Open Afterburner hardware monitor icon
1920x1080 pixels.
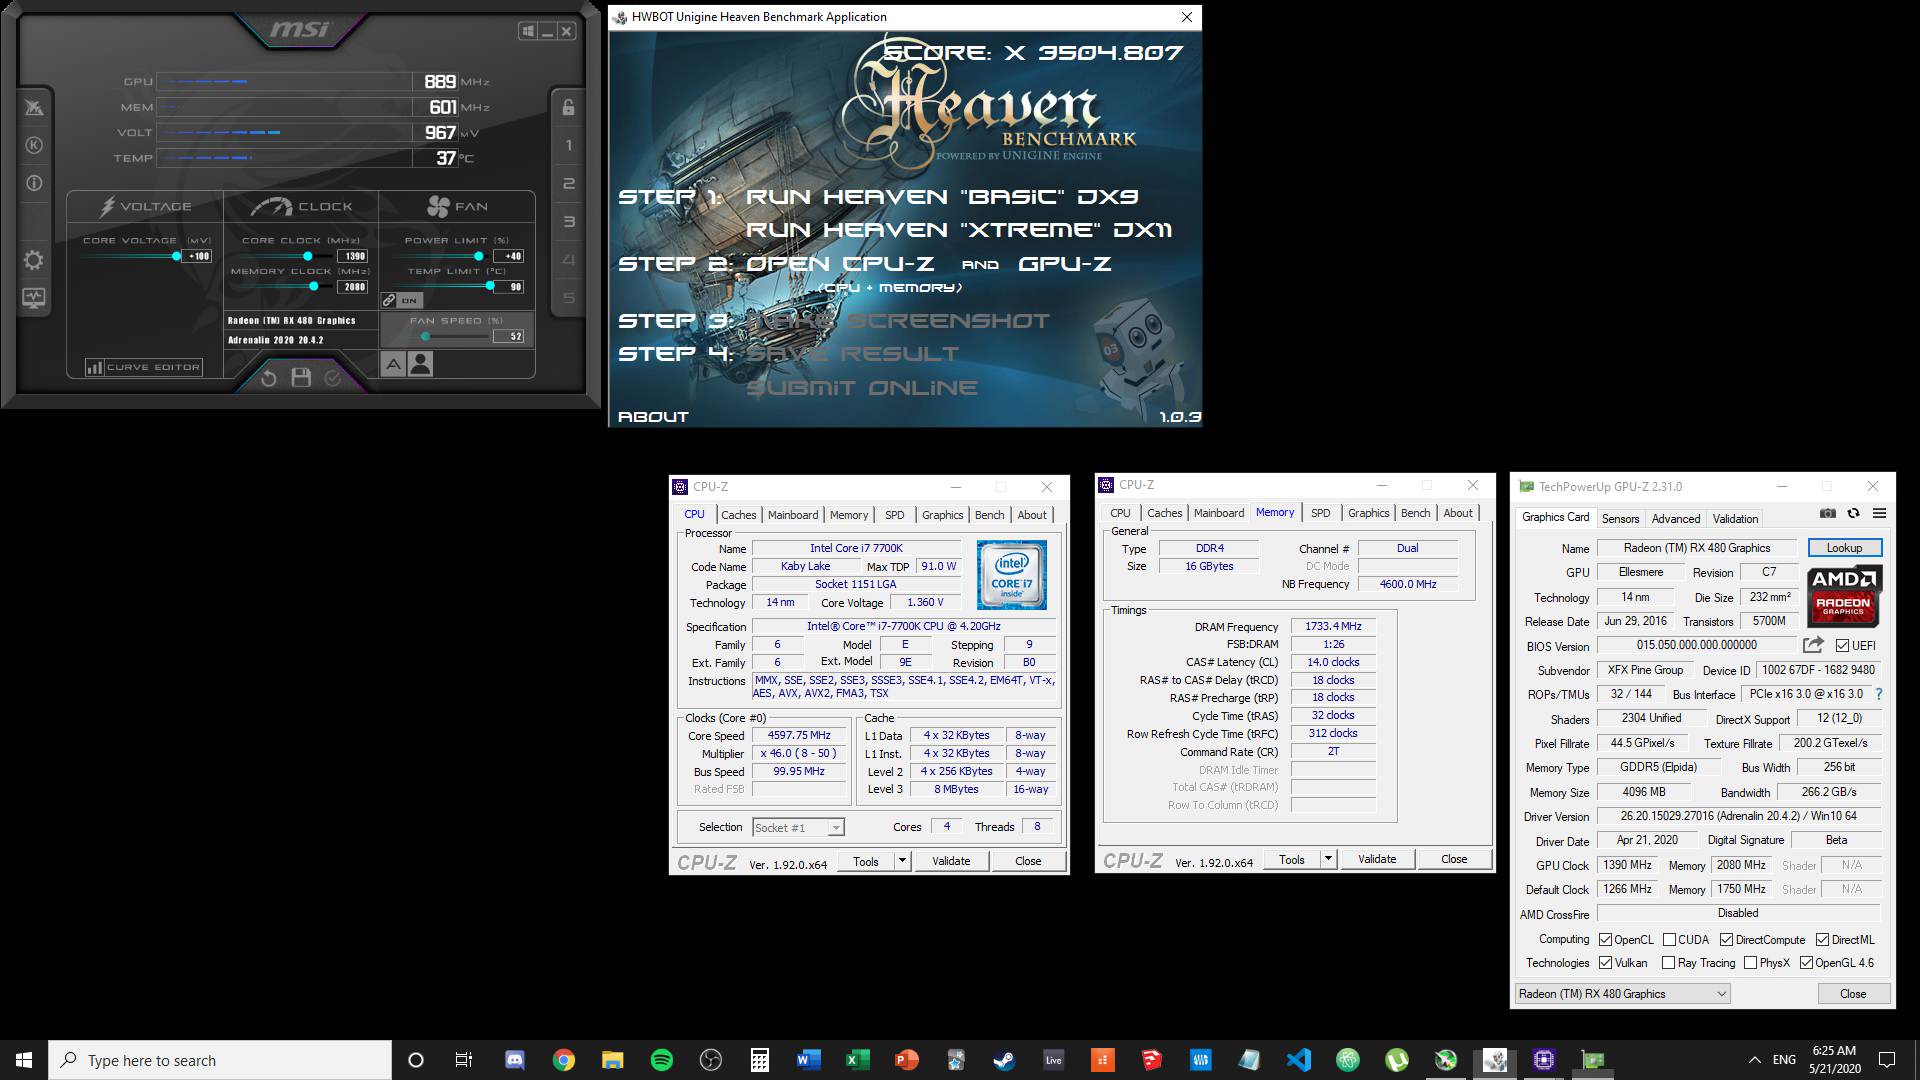(x=33, y=298)
